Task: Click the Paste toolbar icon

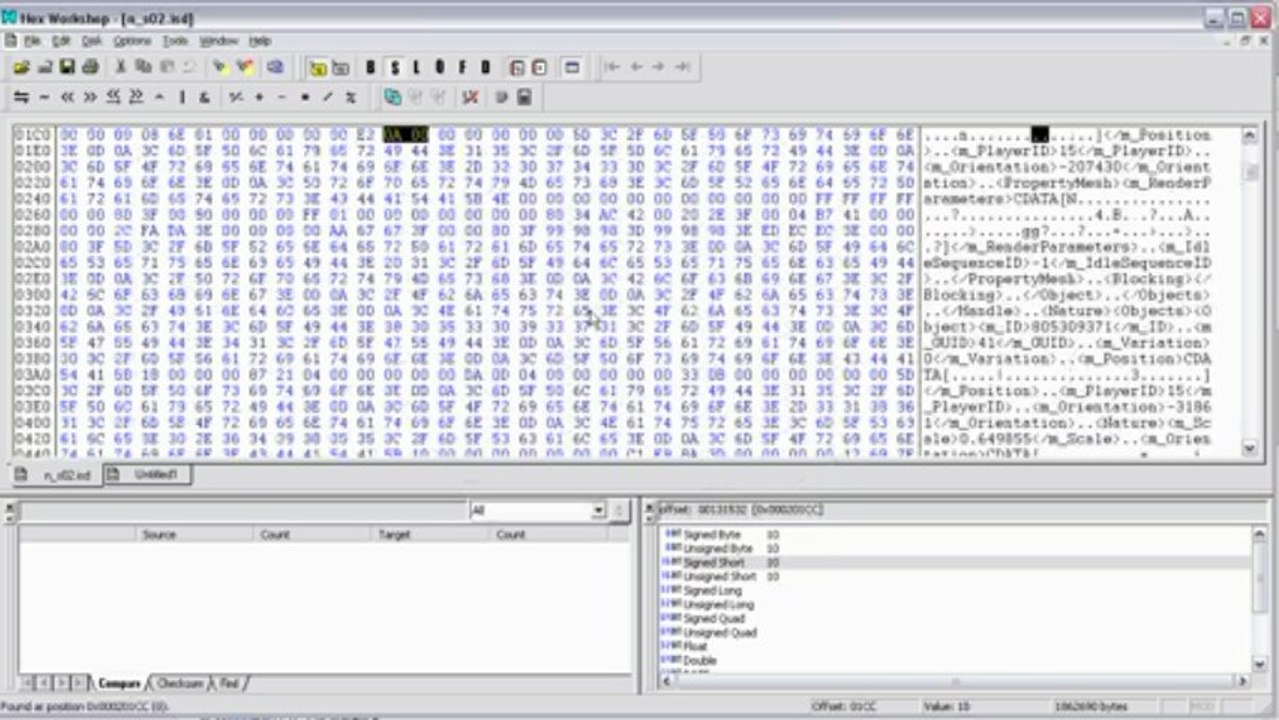Action: (166, 67)
